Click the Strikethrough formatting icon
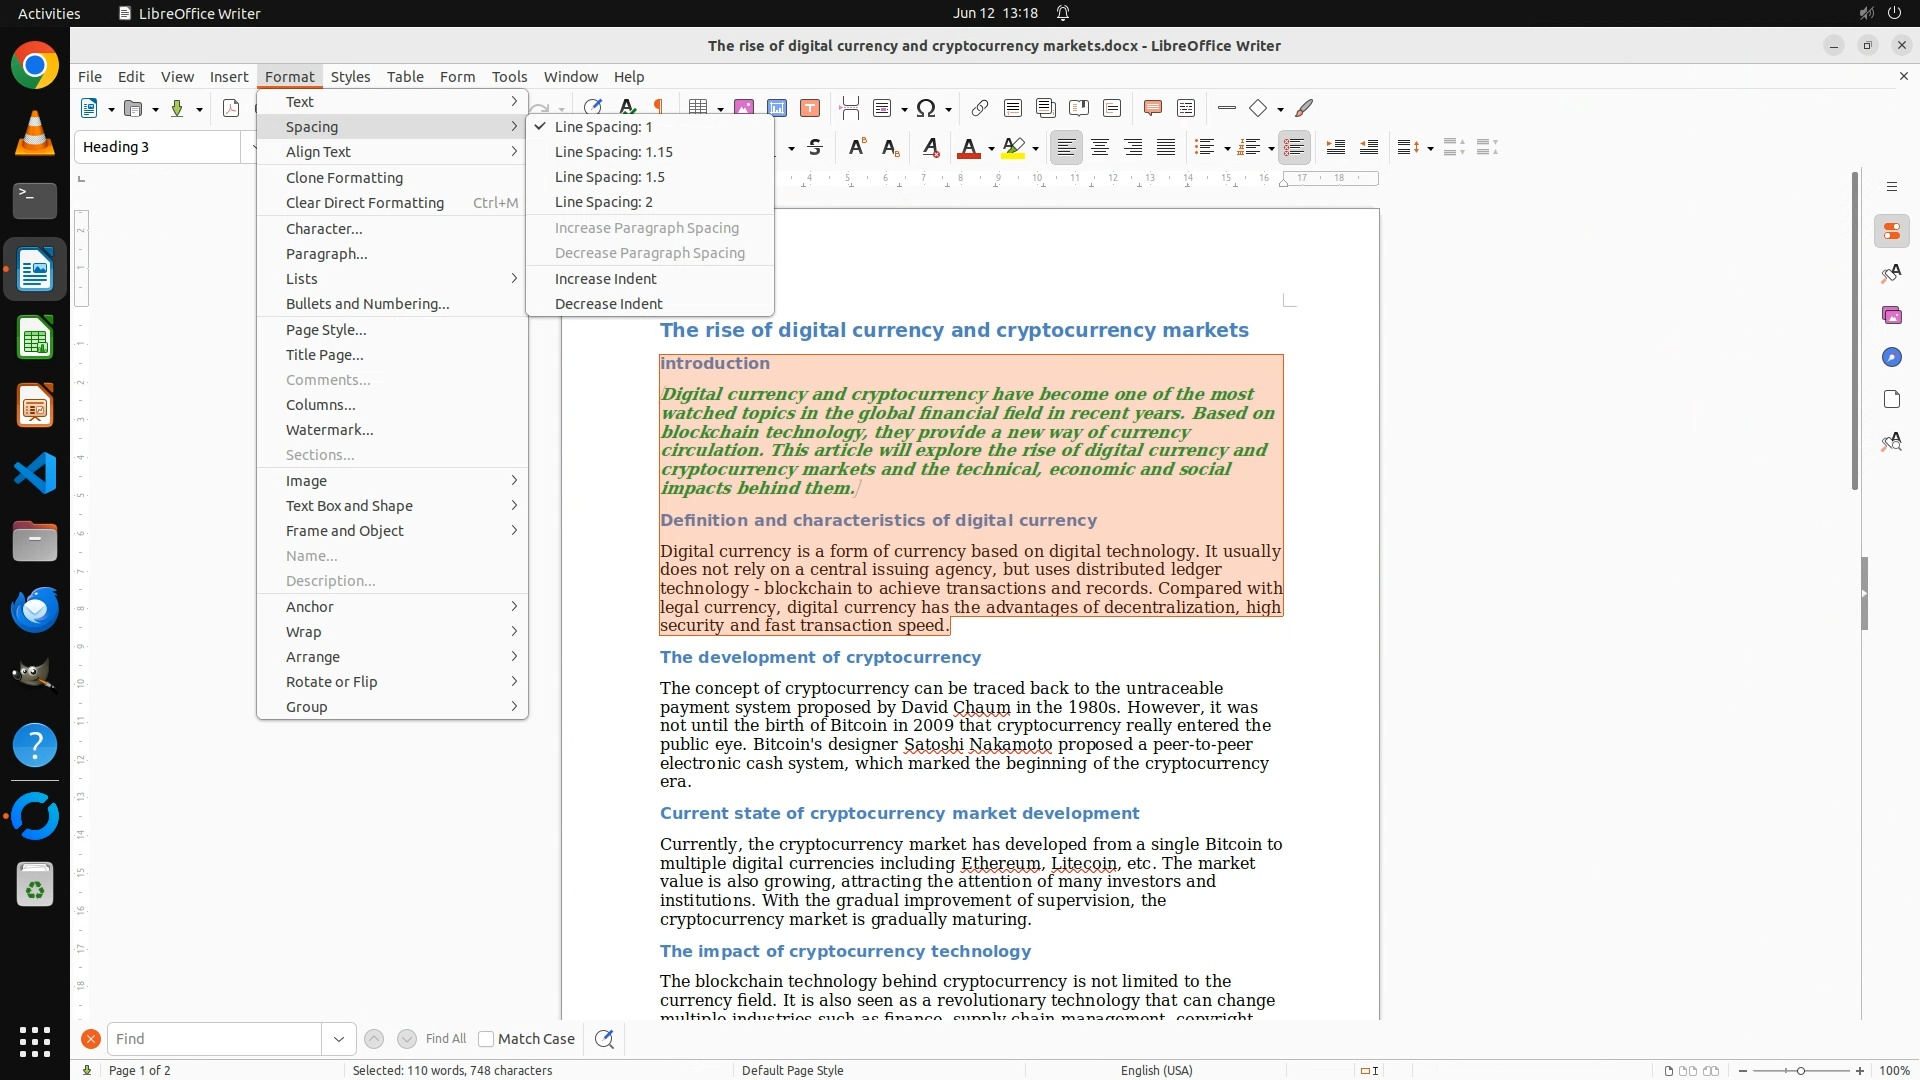The width and height of the screenshot is (1920, 1080). [815, 148]
